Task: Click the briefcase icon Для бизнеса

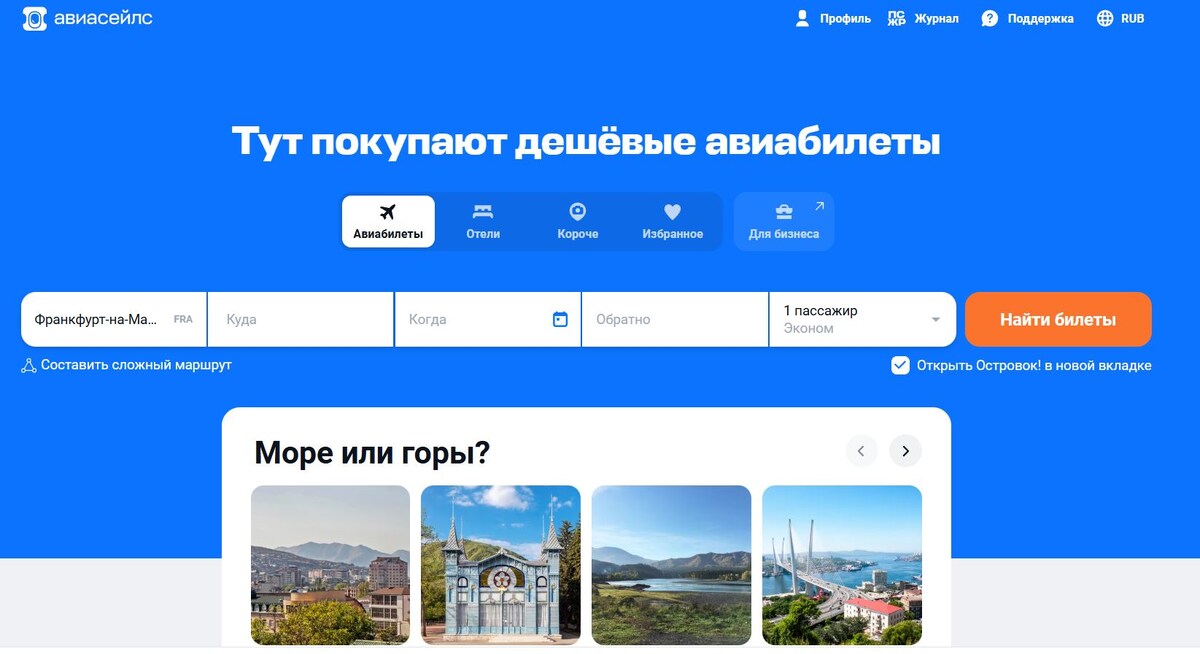Action: point(784,212)
